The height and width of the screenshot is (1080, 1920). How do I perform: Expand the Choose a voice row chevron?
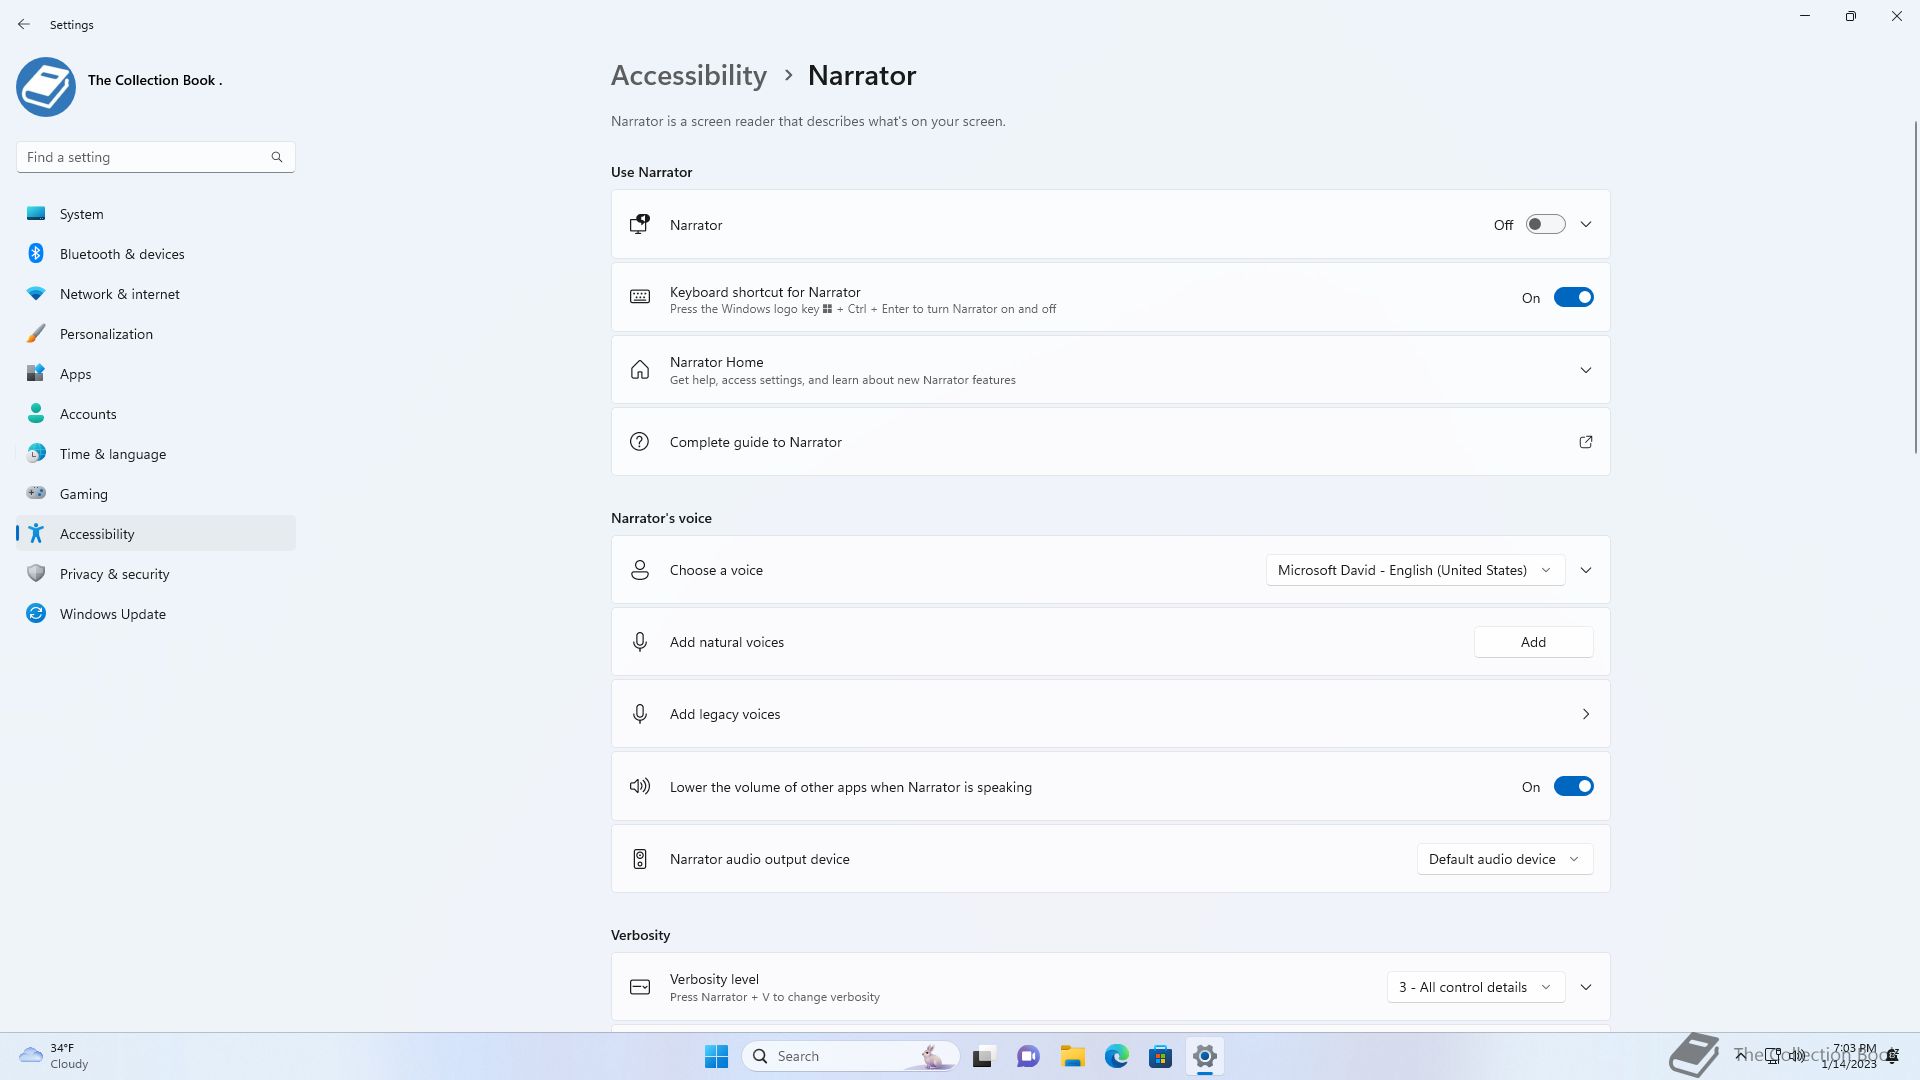[1586, 570]
